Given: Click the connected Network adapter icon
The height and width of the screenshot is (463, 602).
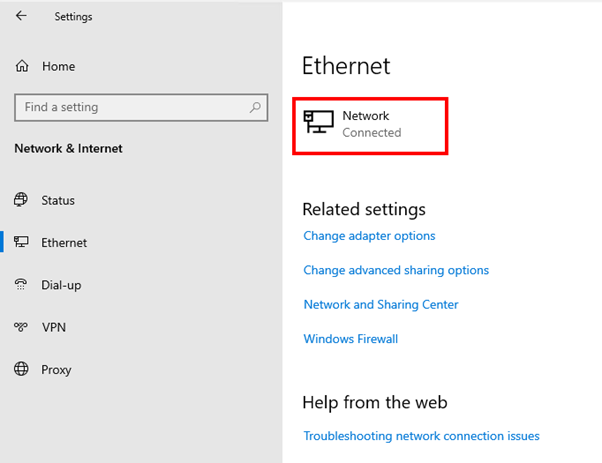Looking at the screenshot, I should 319,123.
